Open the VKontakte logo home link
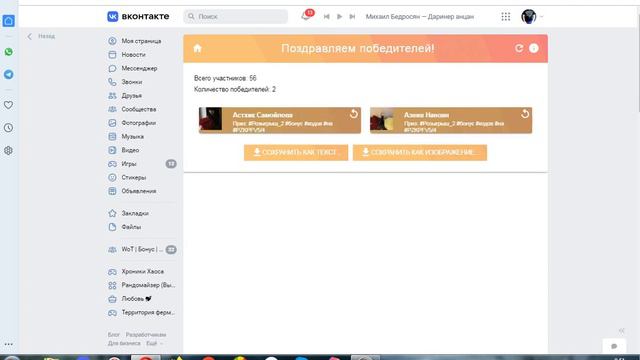Image resolution: width=640 pixels, height=360 pixels. [x=138, y=16]
